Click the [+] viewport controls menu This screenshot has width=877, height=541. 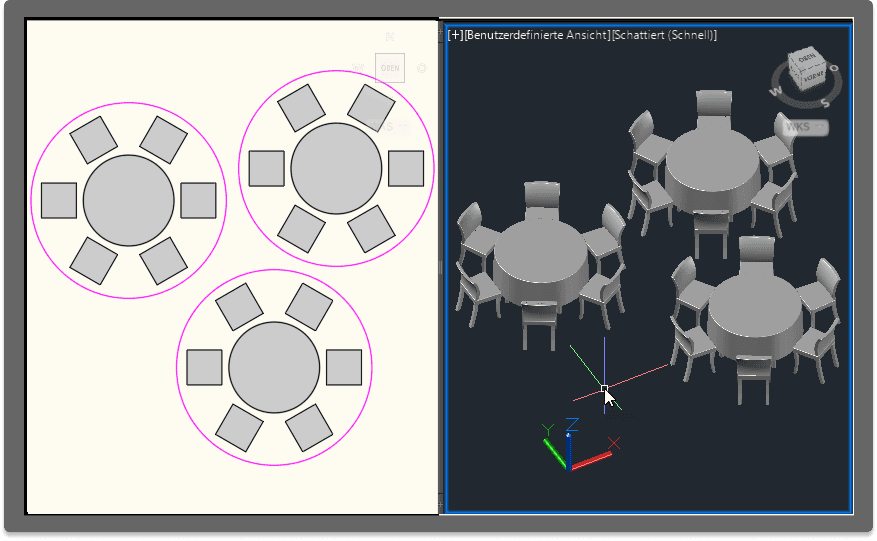(456, 35)
